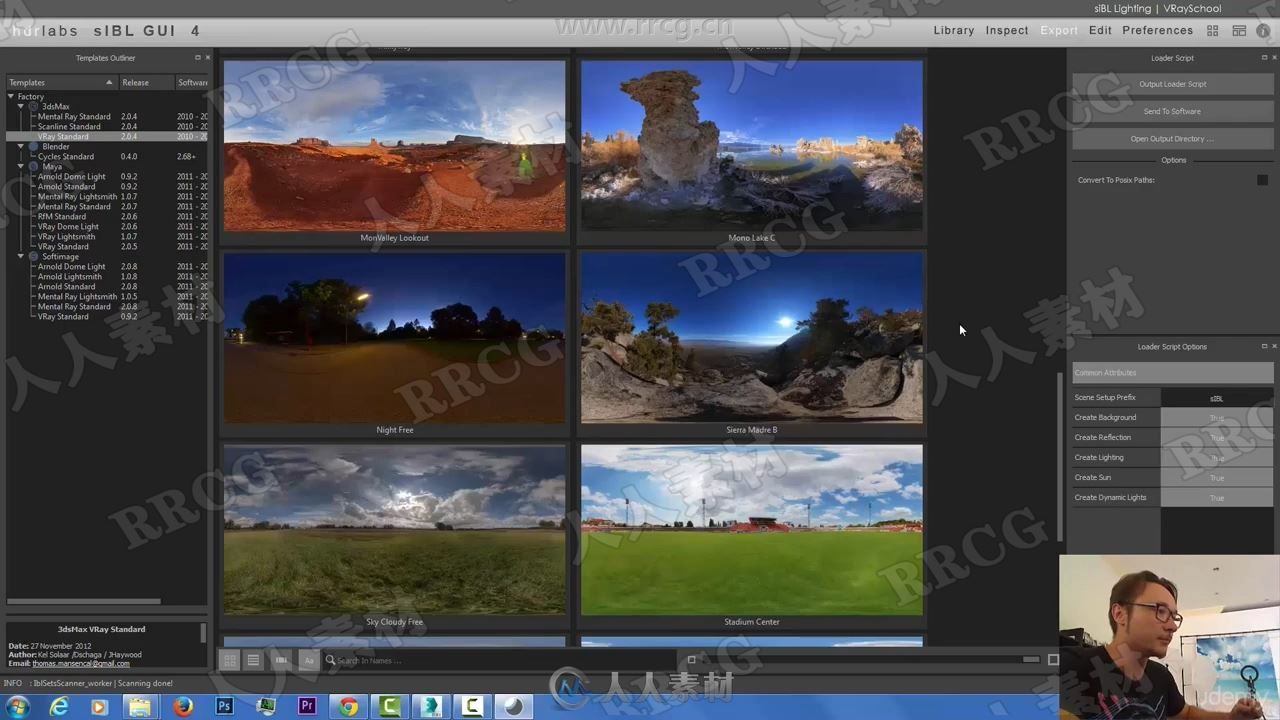Screen dimensions: 1280x720
Task: Open Windows Start menu
Action: click(18, 706)
